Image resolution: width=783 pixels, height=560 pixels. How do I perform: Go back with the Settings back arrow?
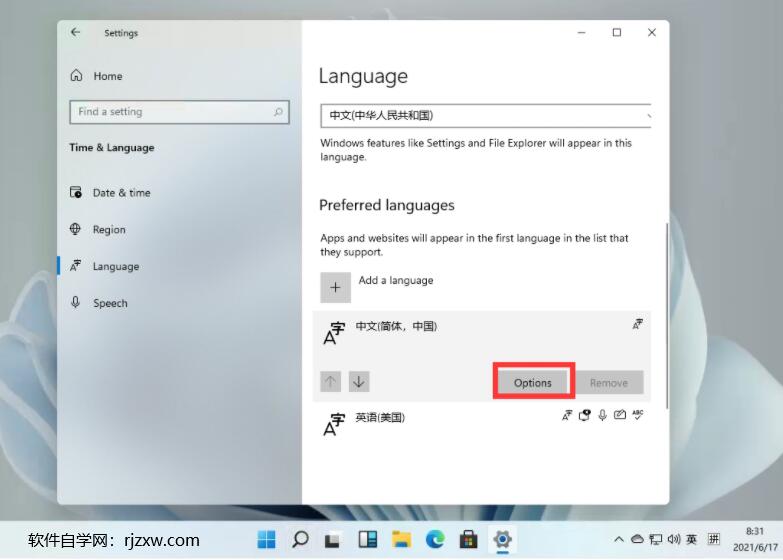click(75, 32)
